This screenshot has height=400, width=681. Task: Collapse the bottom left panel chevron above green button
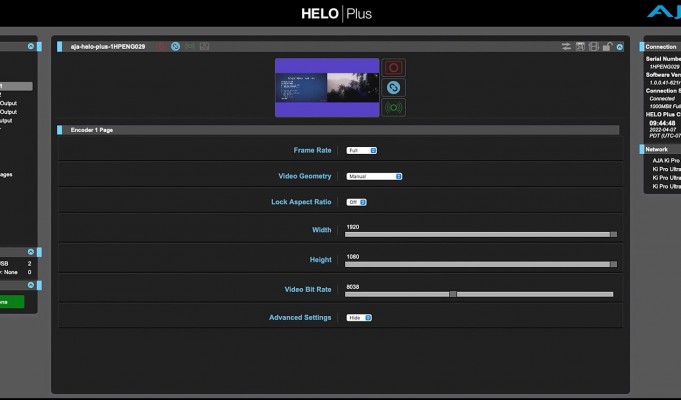pos(31,285)
